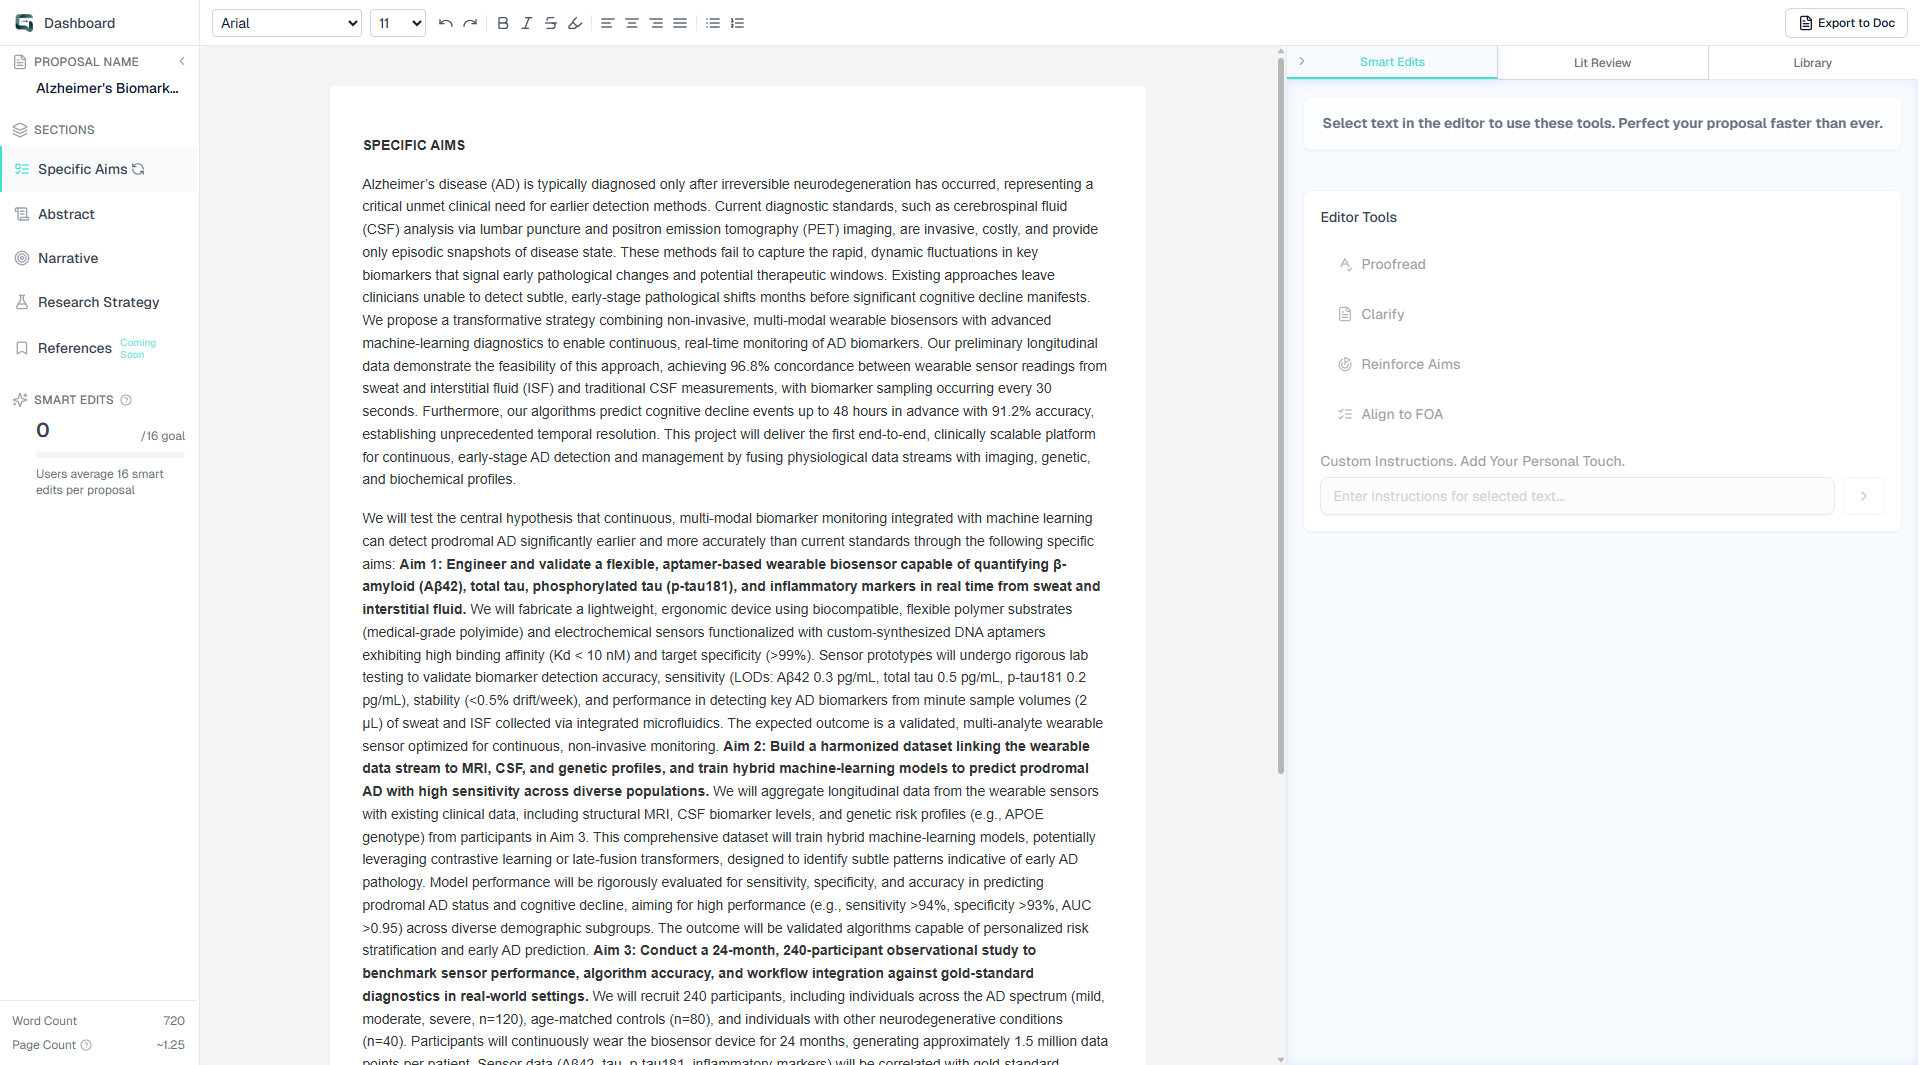
Task: Switch to the Smart Edits tab
Action: coord(1392,62)
